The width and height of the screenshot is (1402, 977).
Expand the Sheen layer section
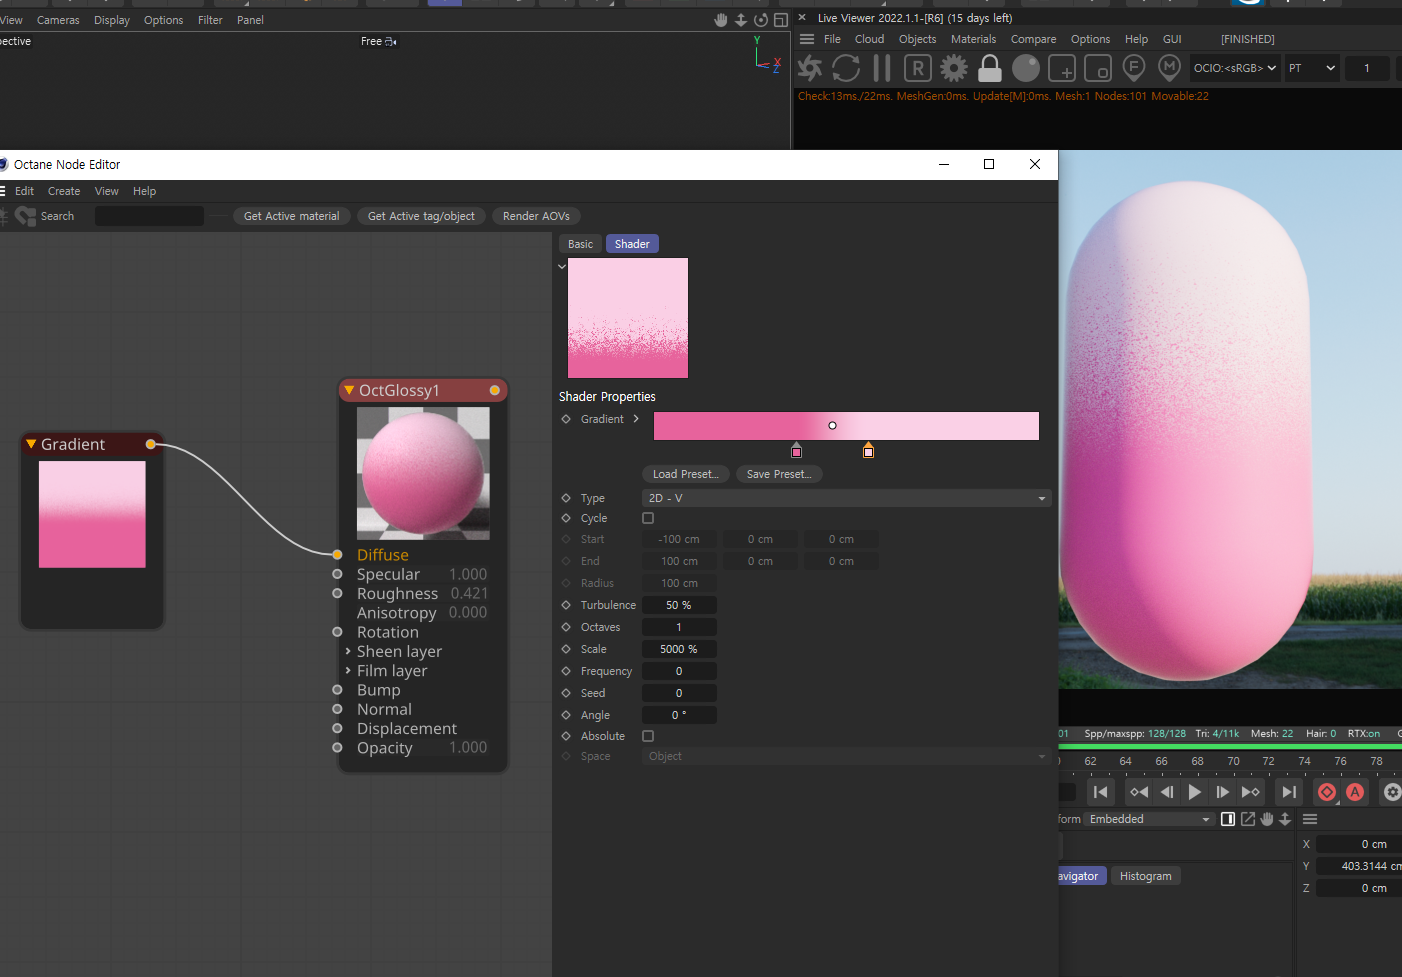348,651
